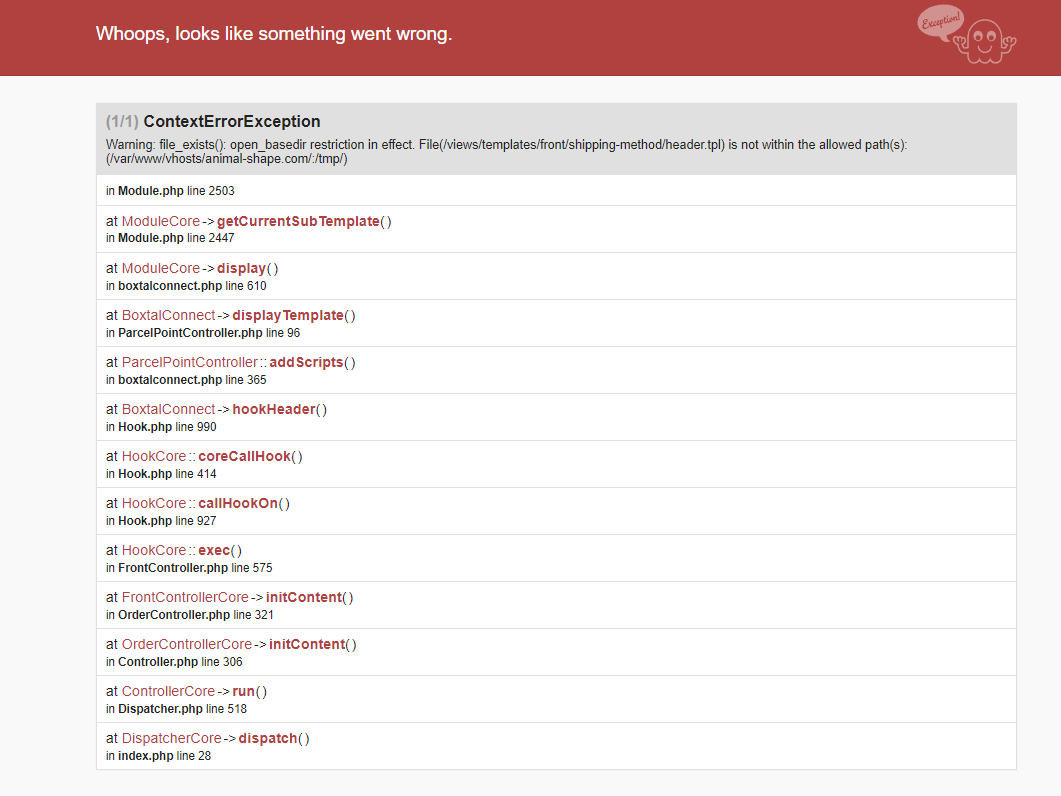1061x796 pixels.
Task: Click the OrderControllerCore class name
Action: coord(187,644)
